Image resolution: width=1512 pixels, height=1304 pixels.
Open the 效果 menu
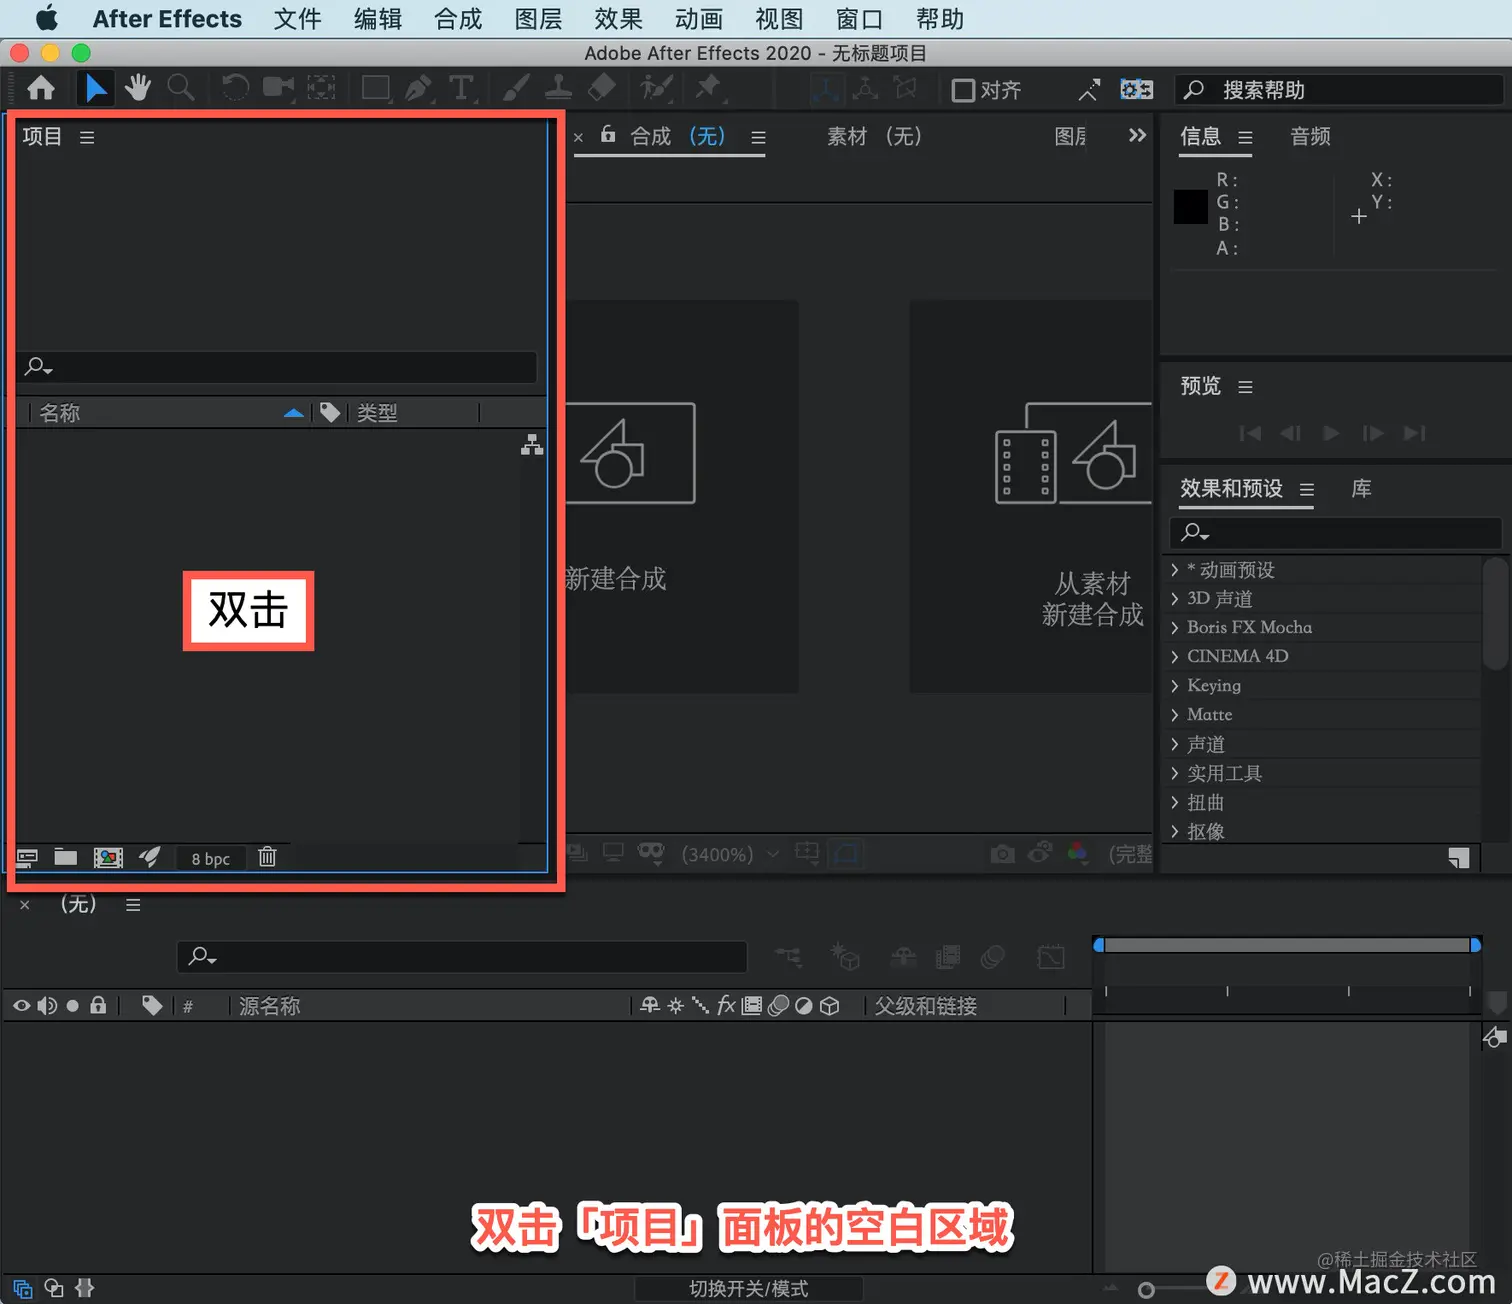click(618, 19)
